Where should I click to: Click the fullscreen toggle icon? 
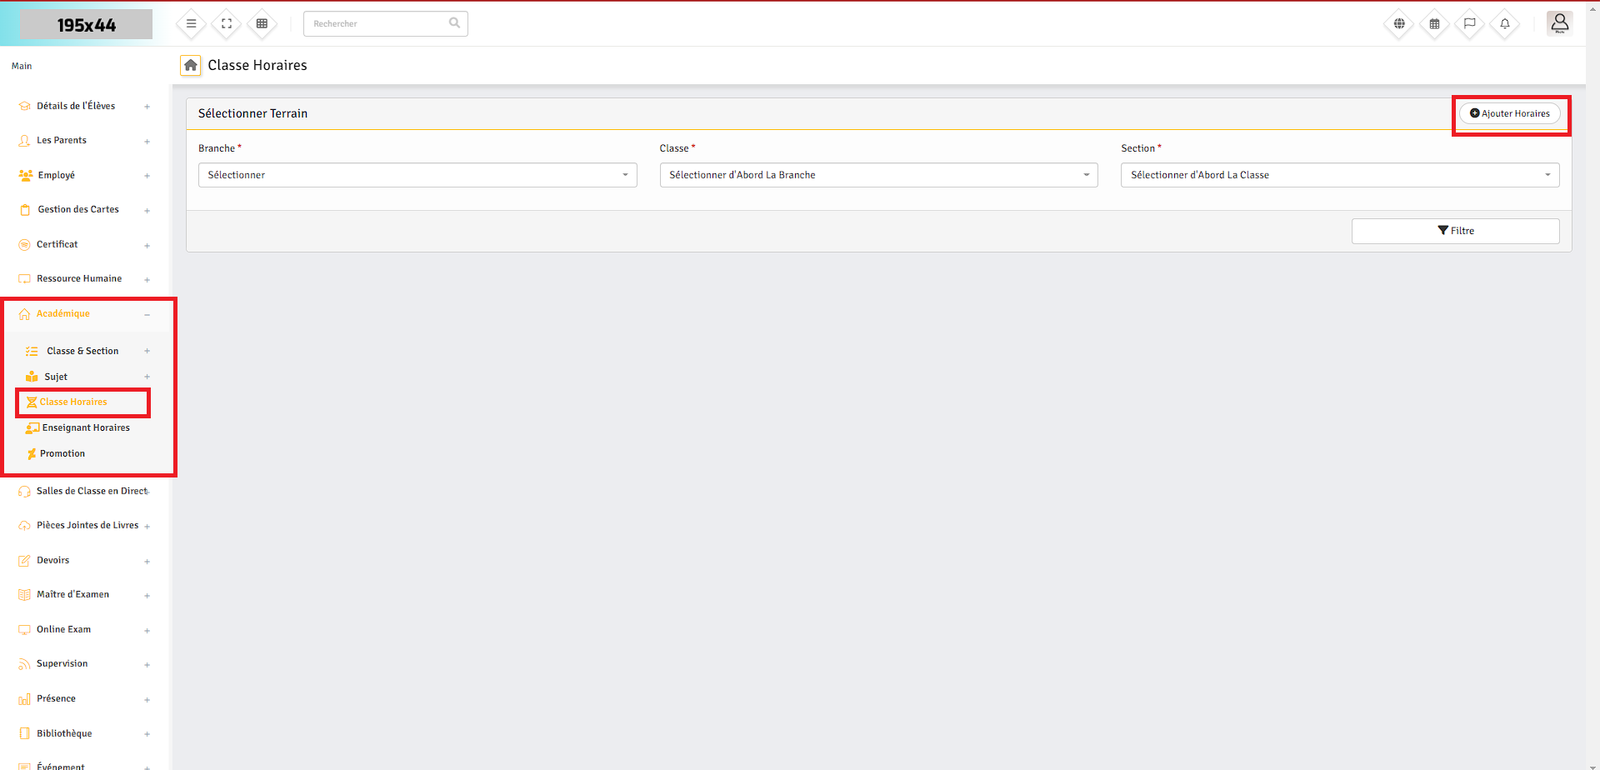[227, 24]
